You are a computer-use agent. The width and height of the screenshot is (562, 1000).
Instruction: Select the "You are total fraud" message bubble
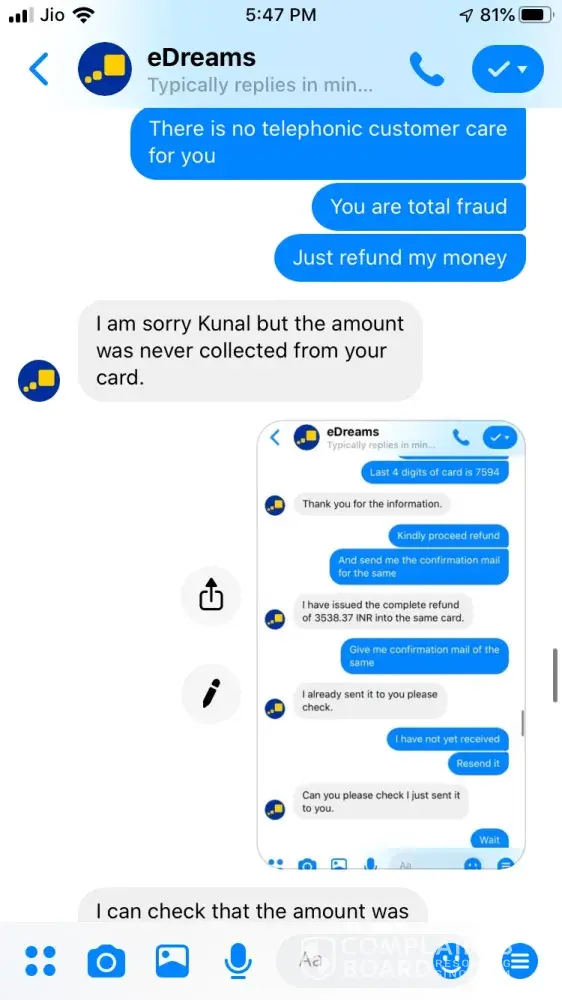(x=418, y=207)
